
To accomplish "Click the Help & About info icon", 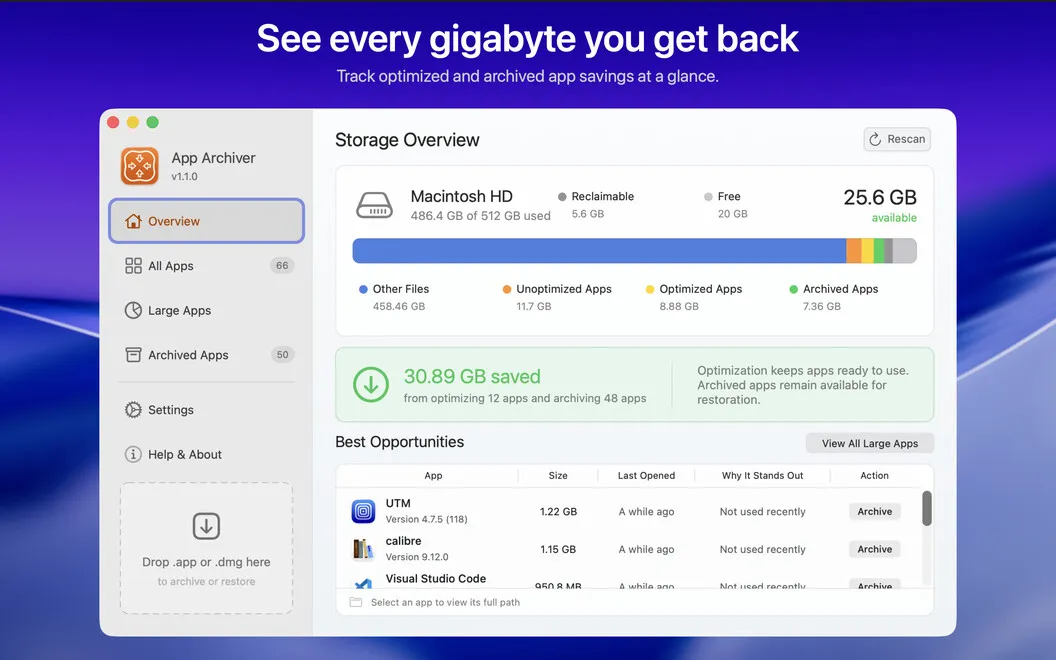I will tap(133, 454).
